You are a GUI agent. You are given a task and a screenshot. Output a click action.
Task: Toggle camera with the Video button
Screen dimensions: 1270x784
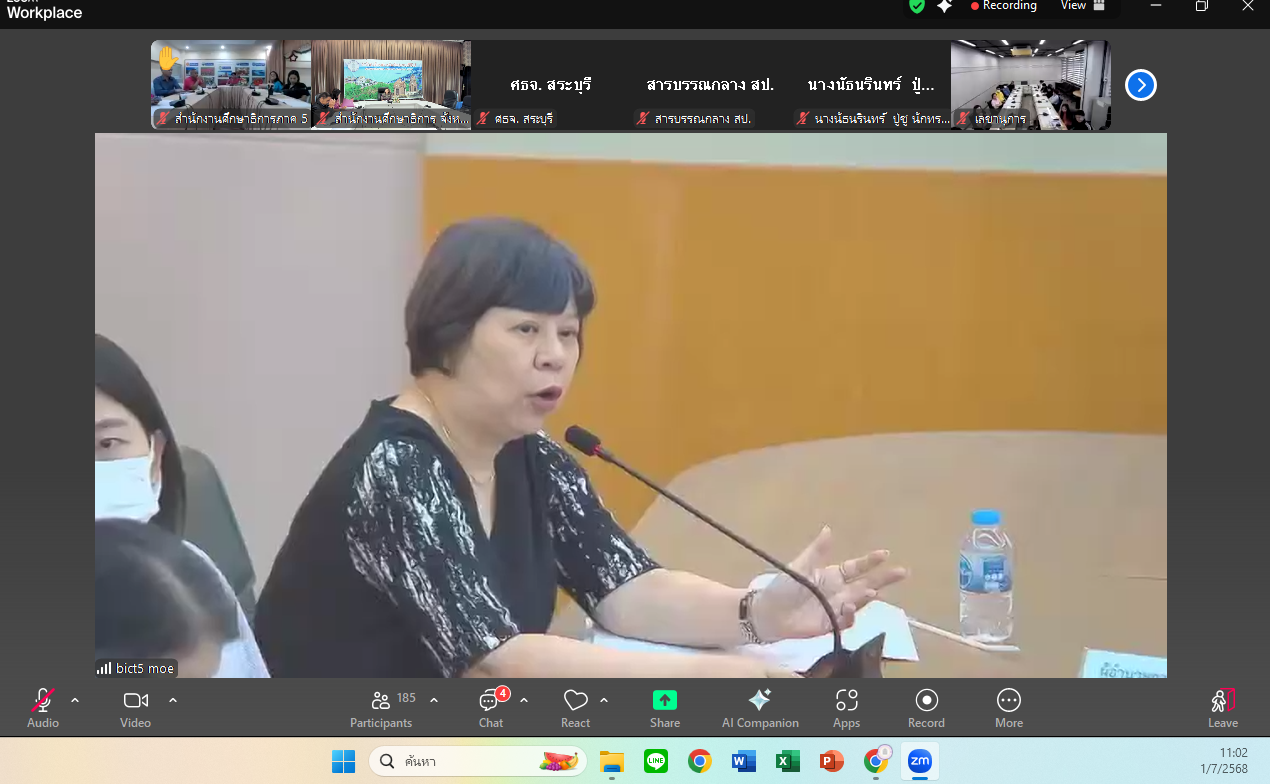pyautogui.click(x=136, y=708)
